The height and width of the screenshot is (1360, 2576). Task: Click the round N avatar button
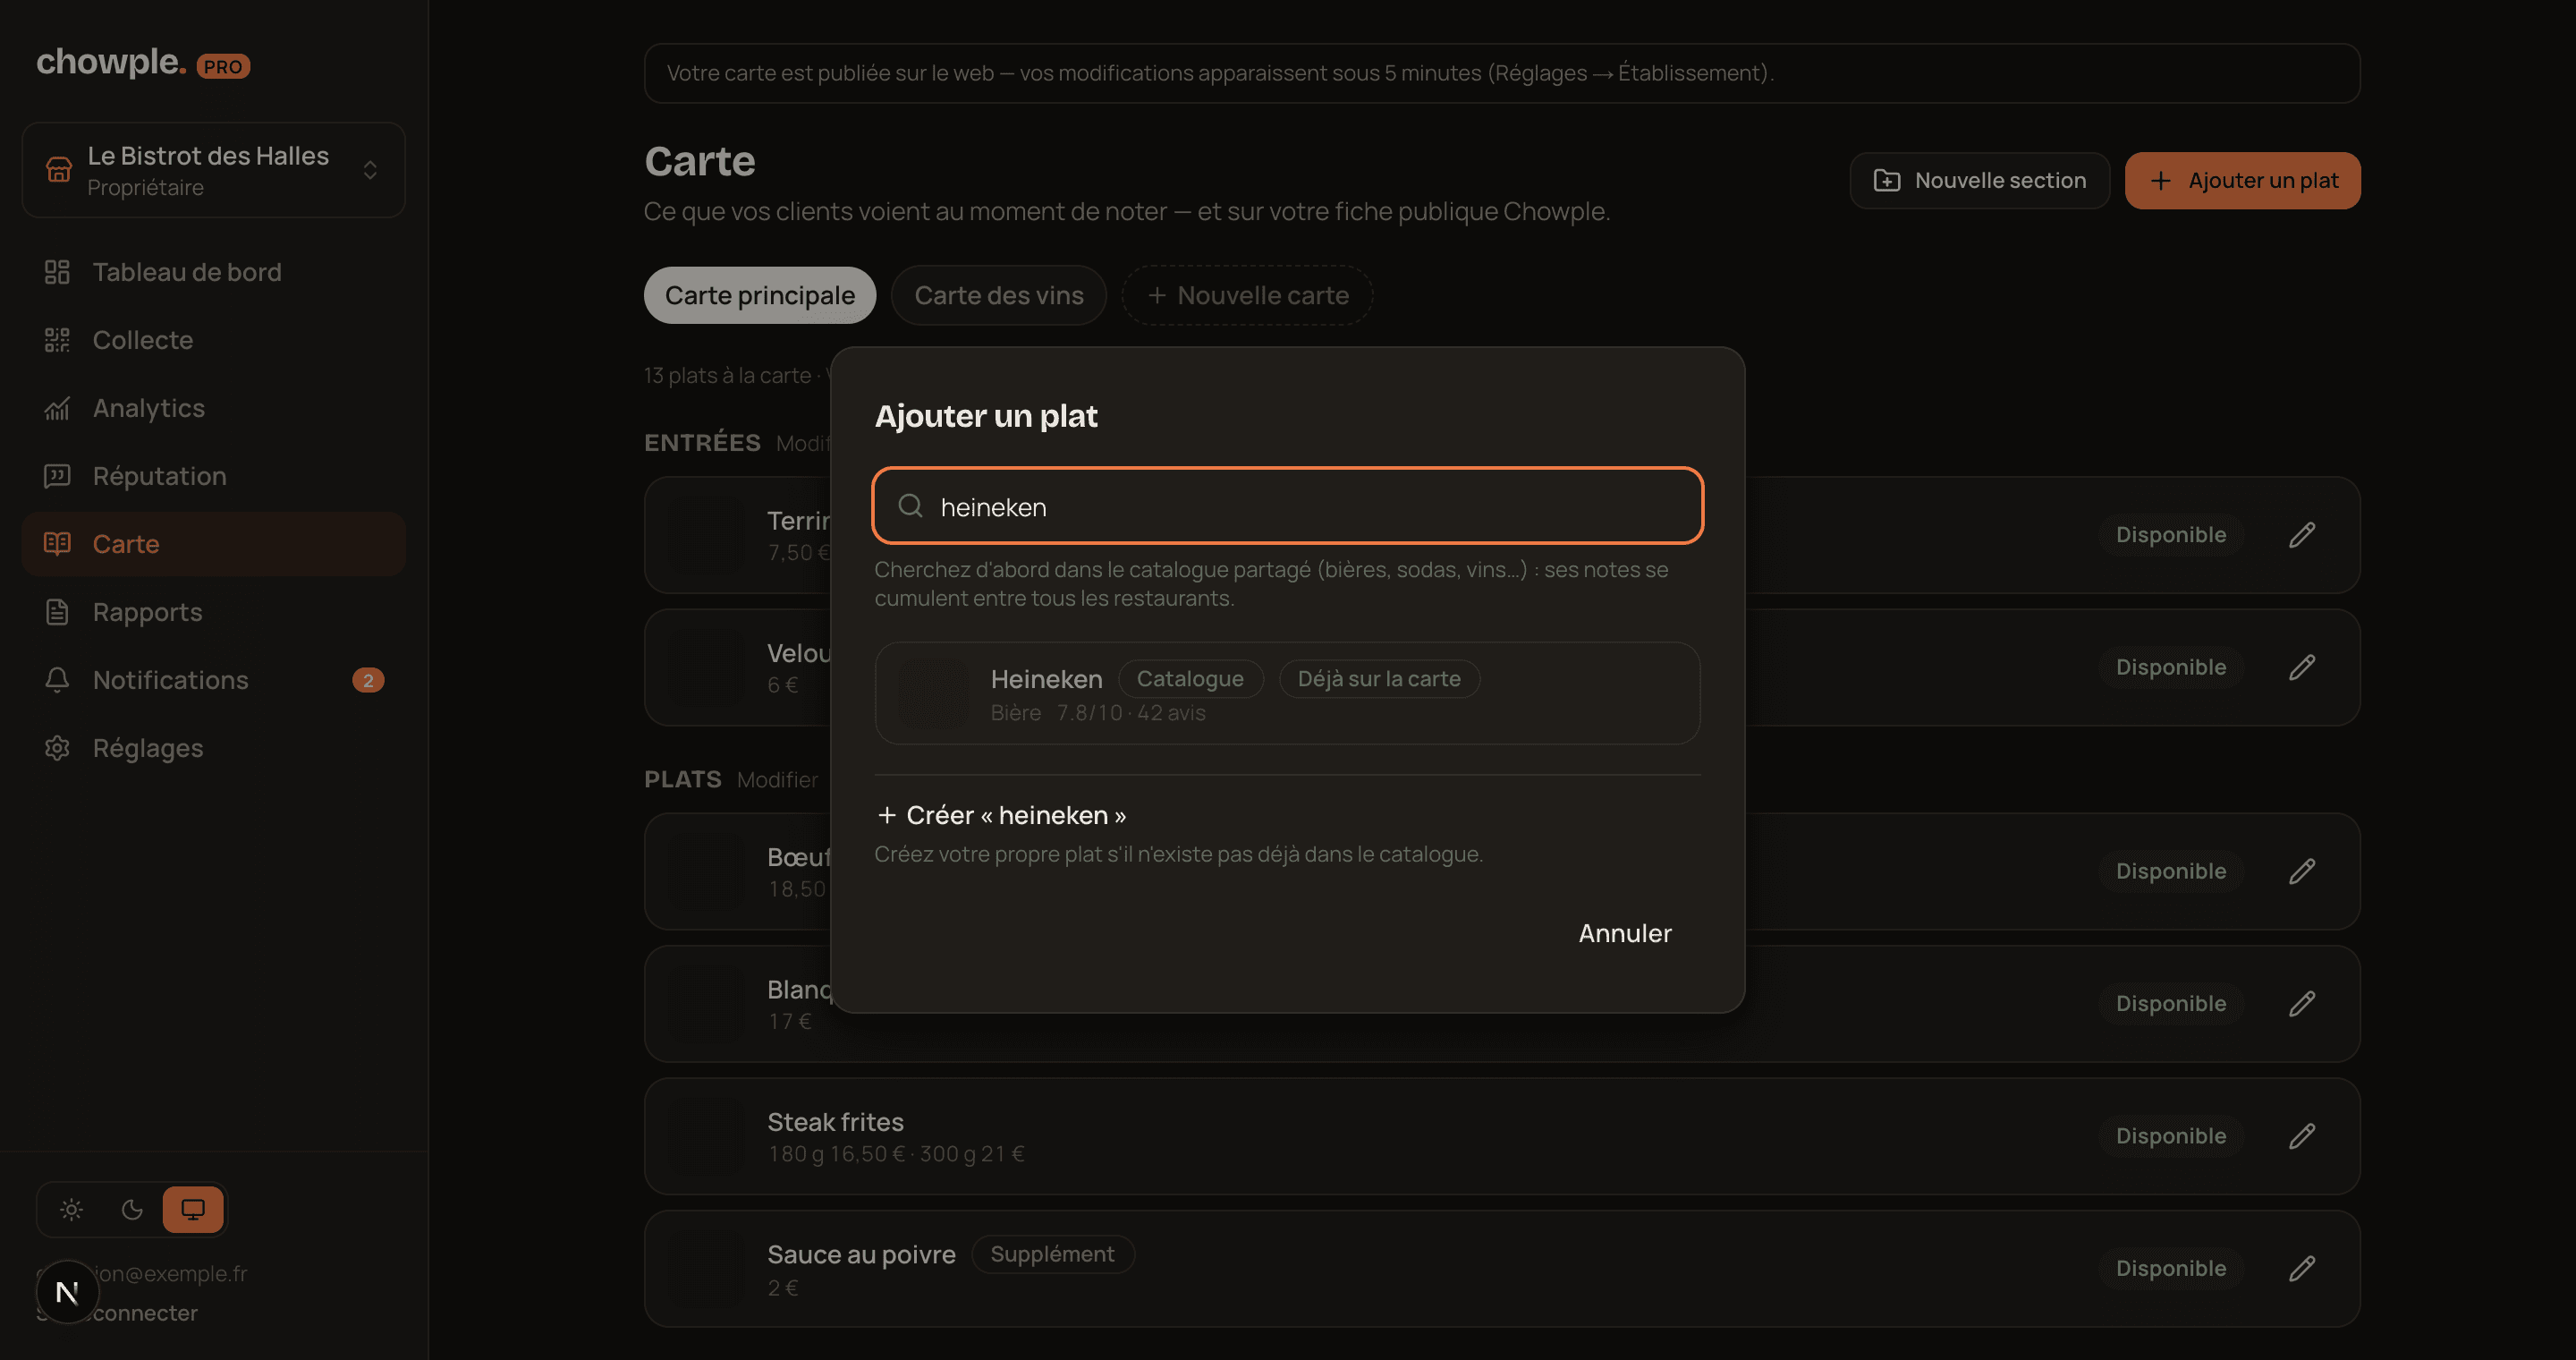click(x=67, y=1292)
